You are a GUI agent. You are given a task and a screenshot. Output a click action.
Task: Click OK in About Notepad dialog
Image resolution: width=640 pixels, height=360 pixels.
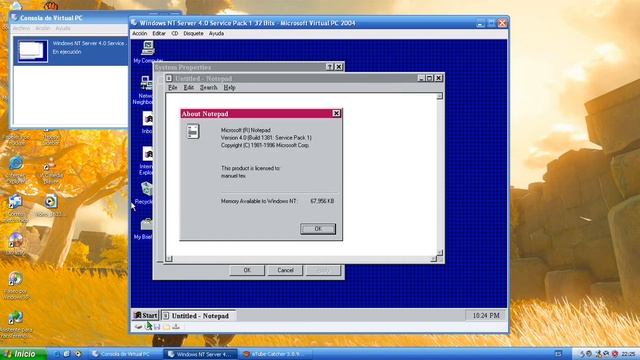tap(318, 229)
